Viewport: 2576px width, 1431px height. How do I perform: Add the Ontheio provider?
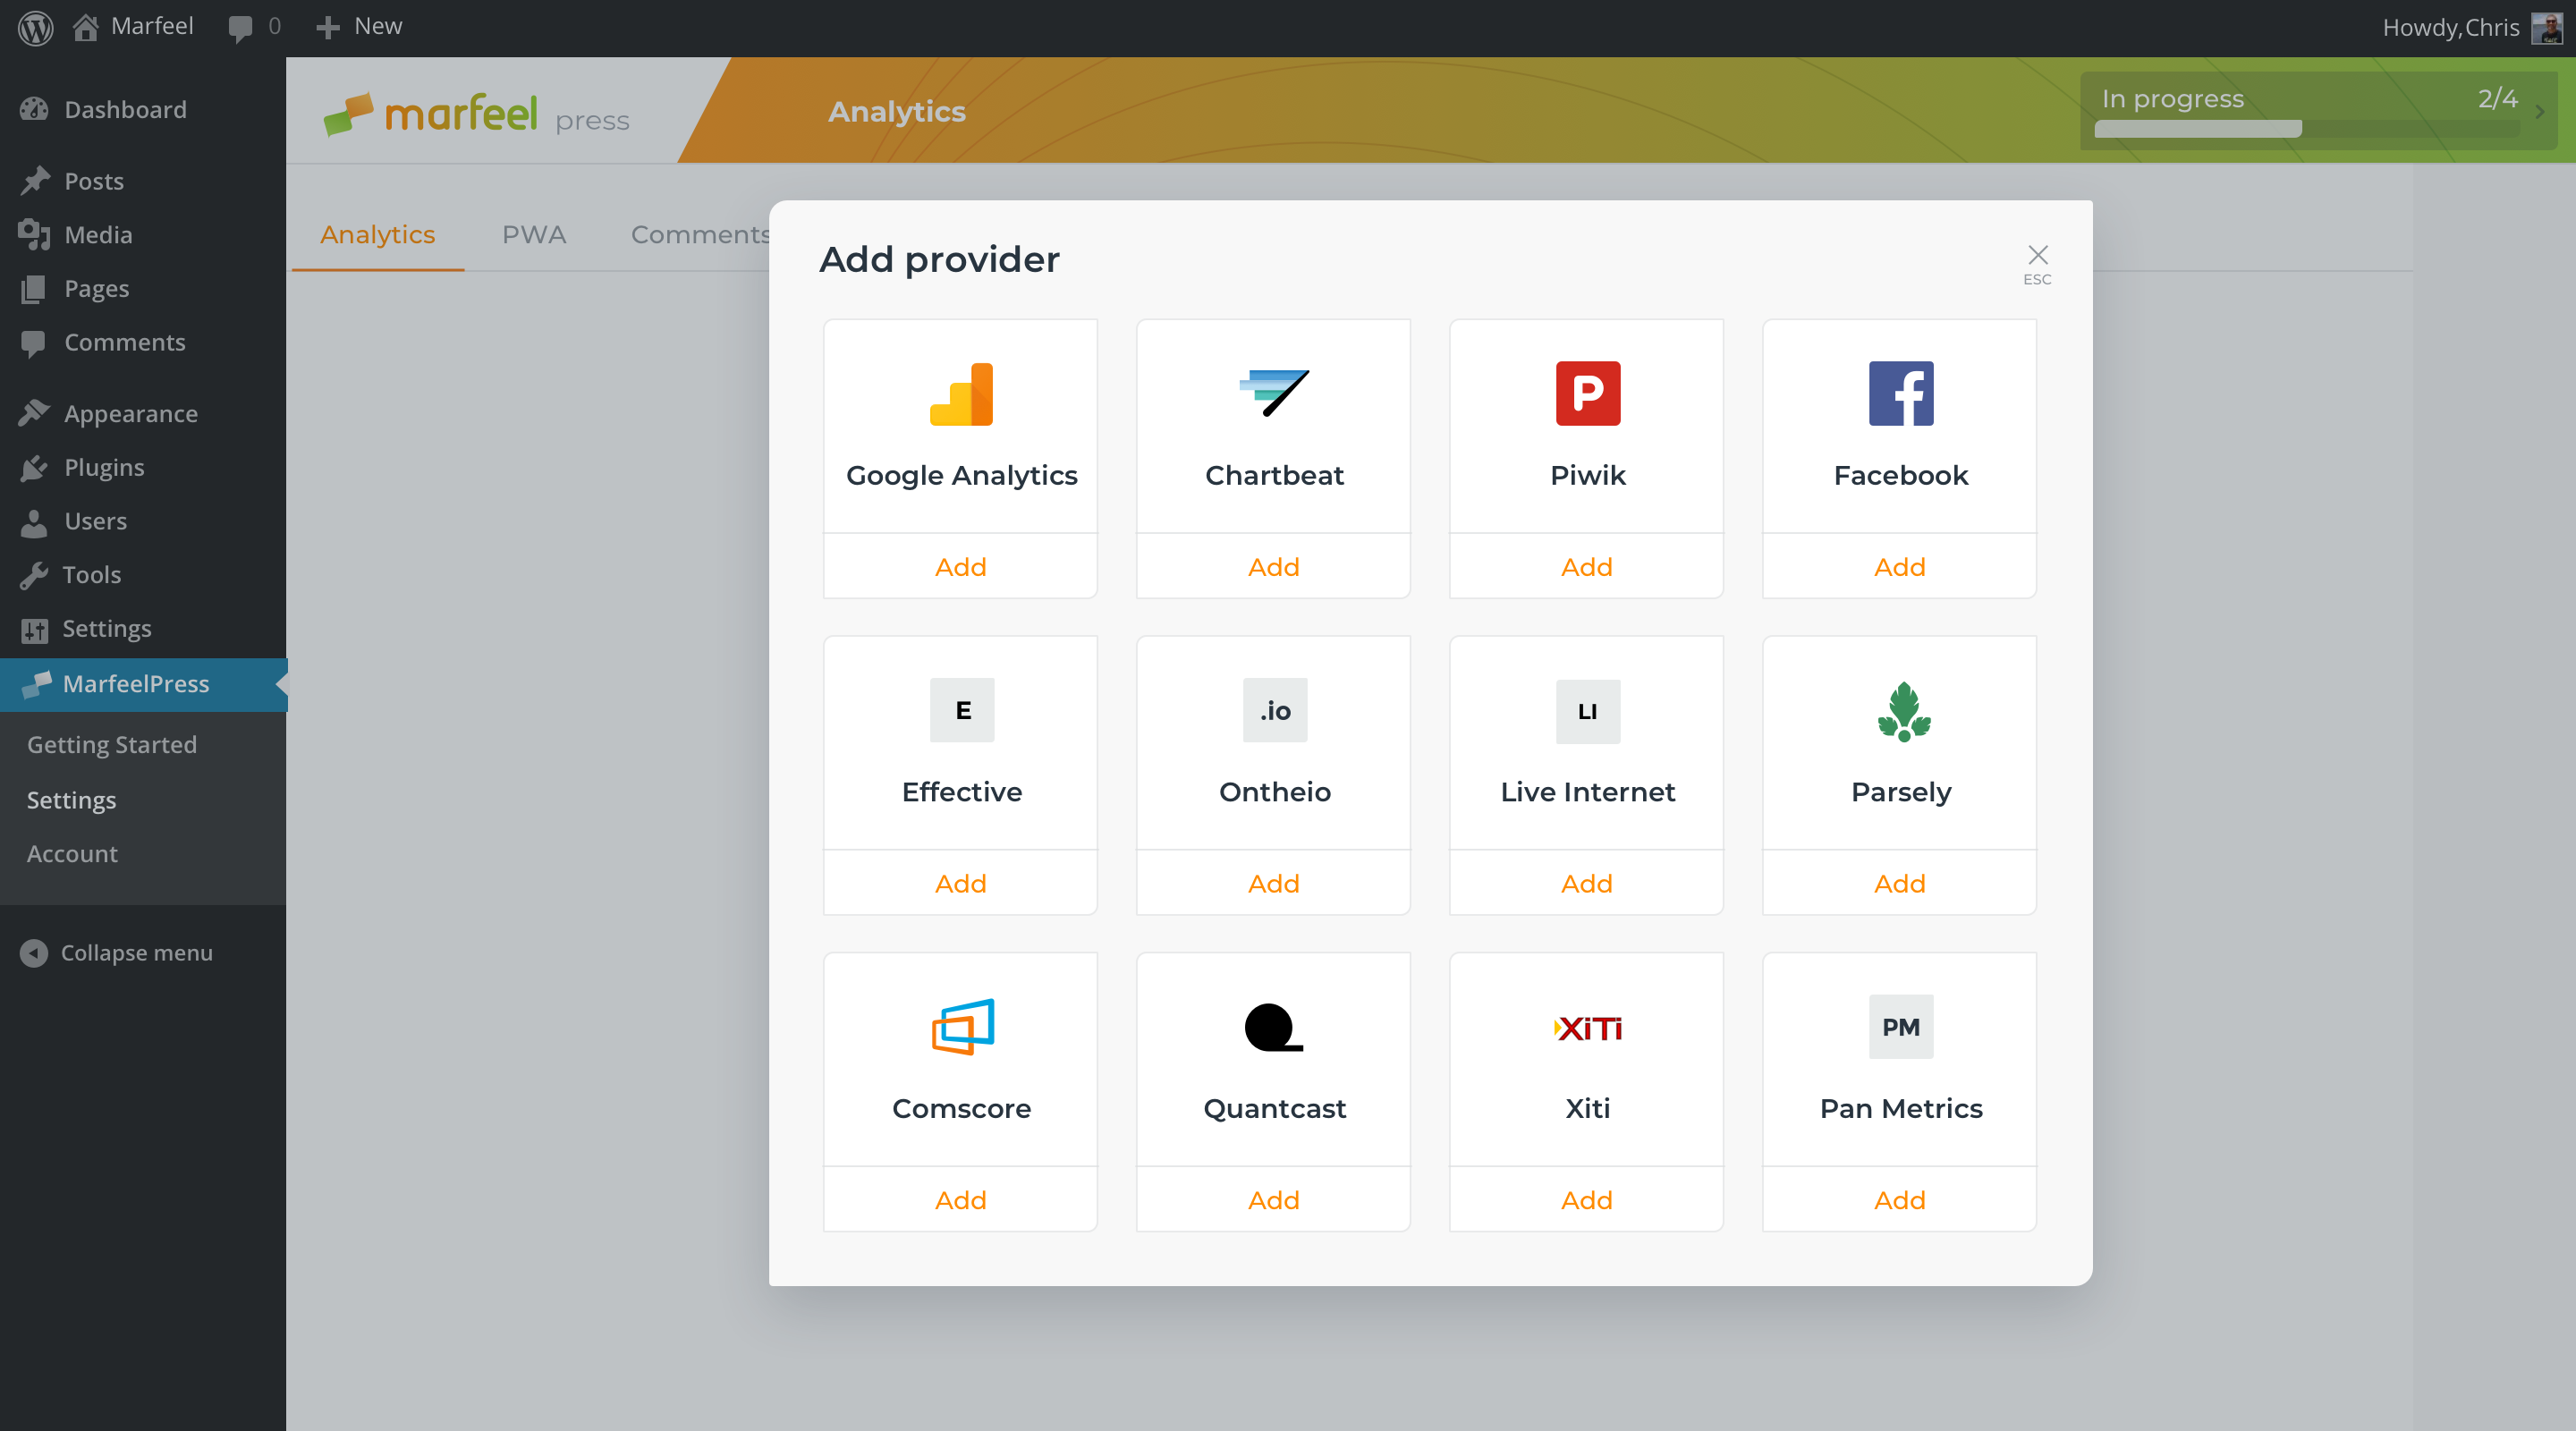1273,883
